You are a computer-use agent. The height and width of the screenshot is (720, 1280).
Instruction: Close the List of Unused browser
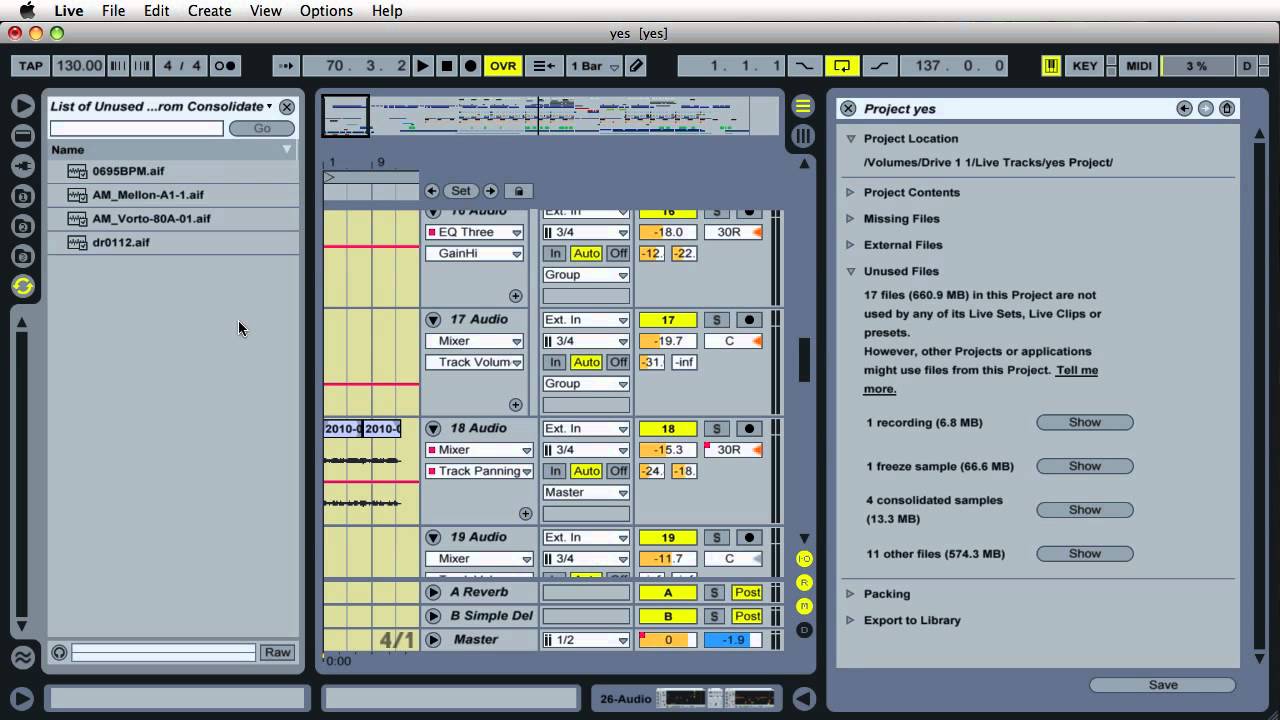(x=287, y=107)
